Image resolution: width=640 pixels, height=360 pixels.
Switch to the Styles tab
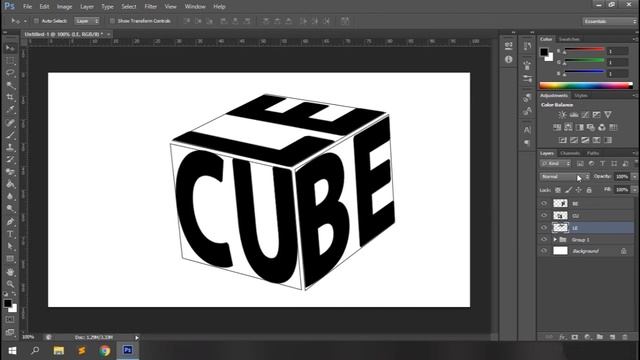[581, 96]
